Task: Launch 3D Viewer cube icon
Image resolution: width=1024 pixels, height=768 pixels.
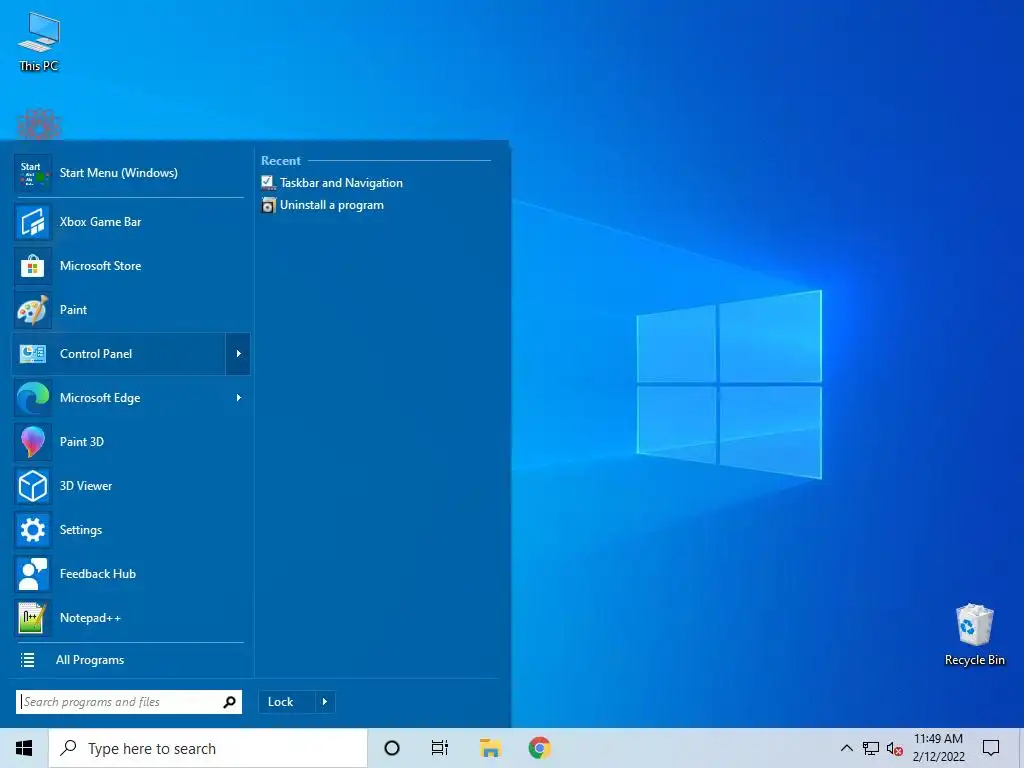Action: tap(33, 486)
